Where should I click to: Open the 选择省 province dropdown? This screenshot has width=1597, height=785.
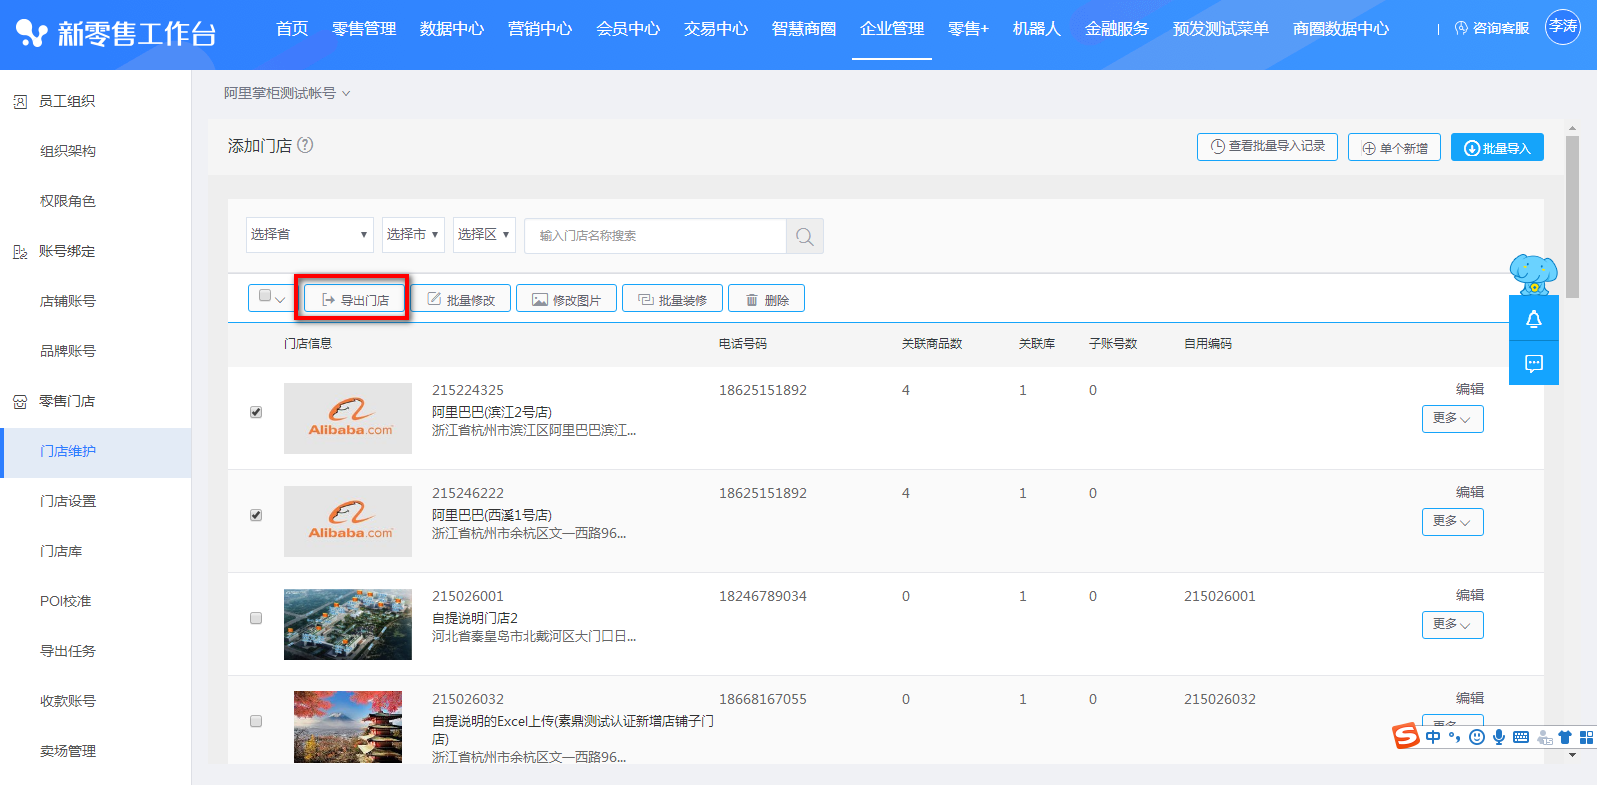coord(309,235)
